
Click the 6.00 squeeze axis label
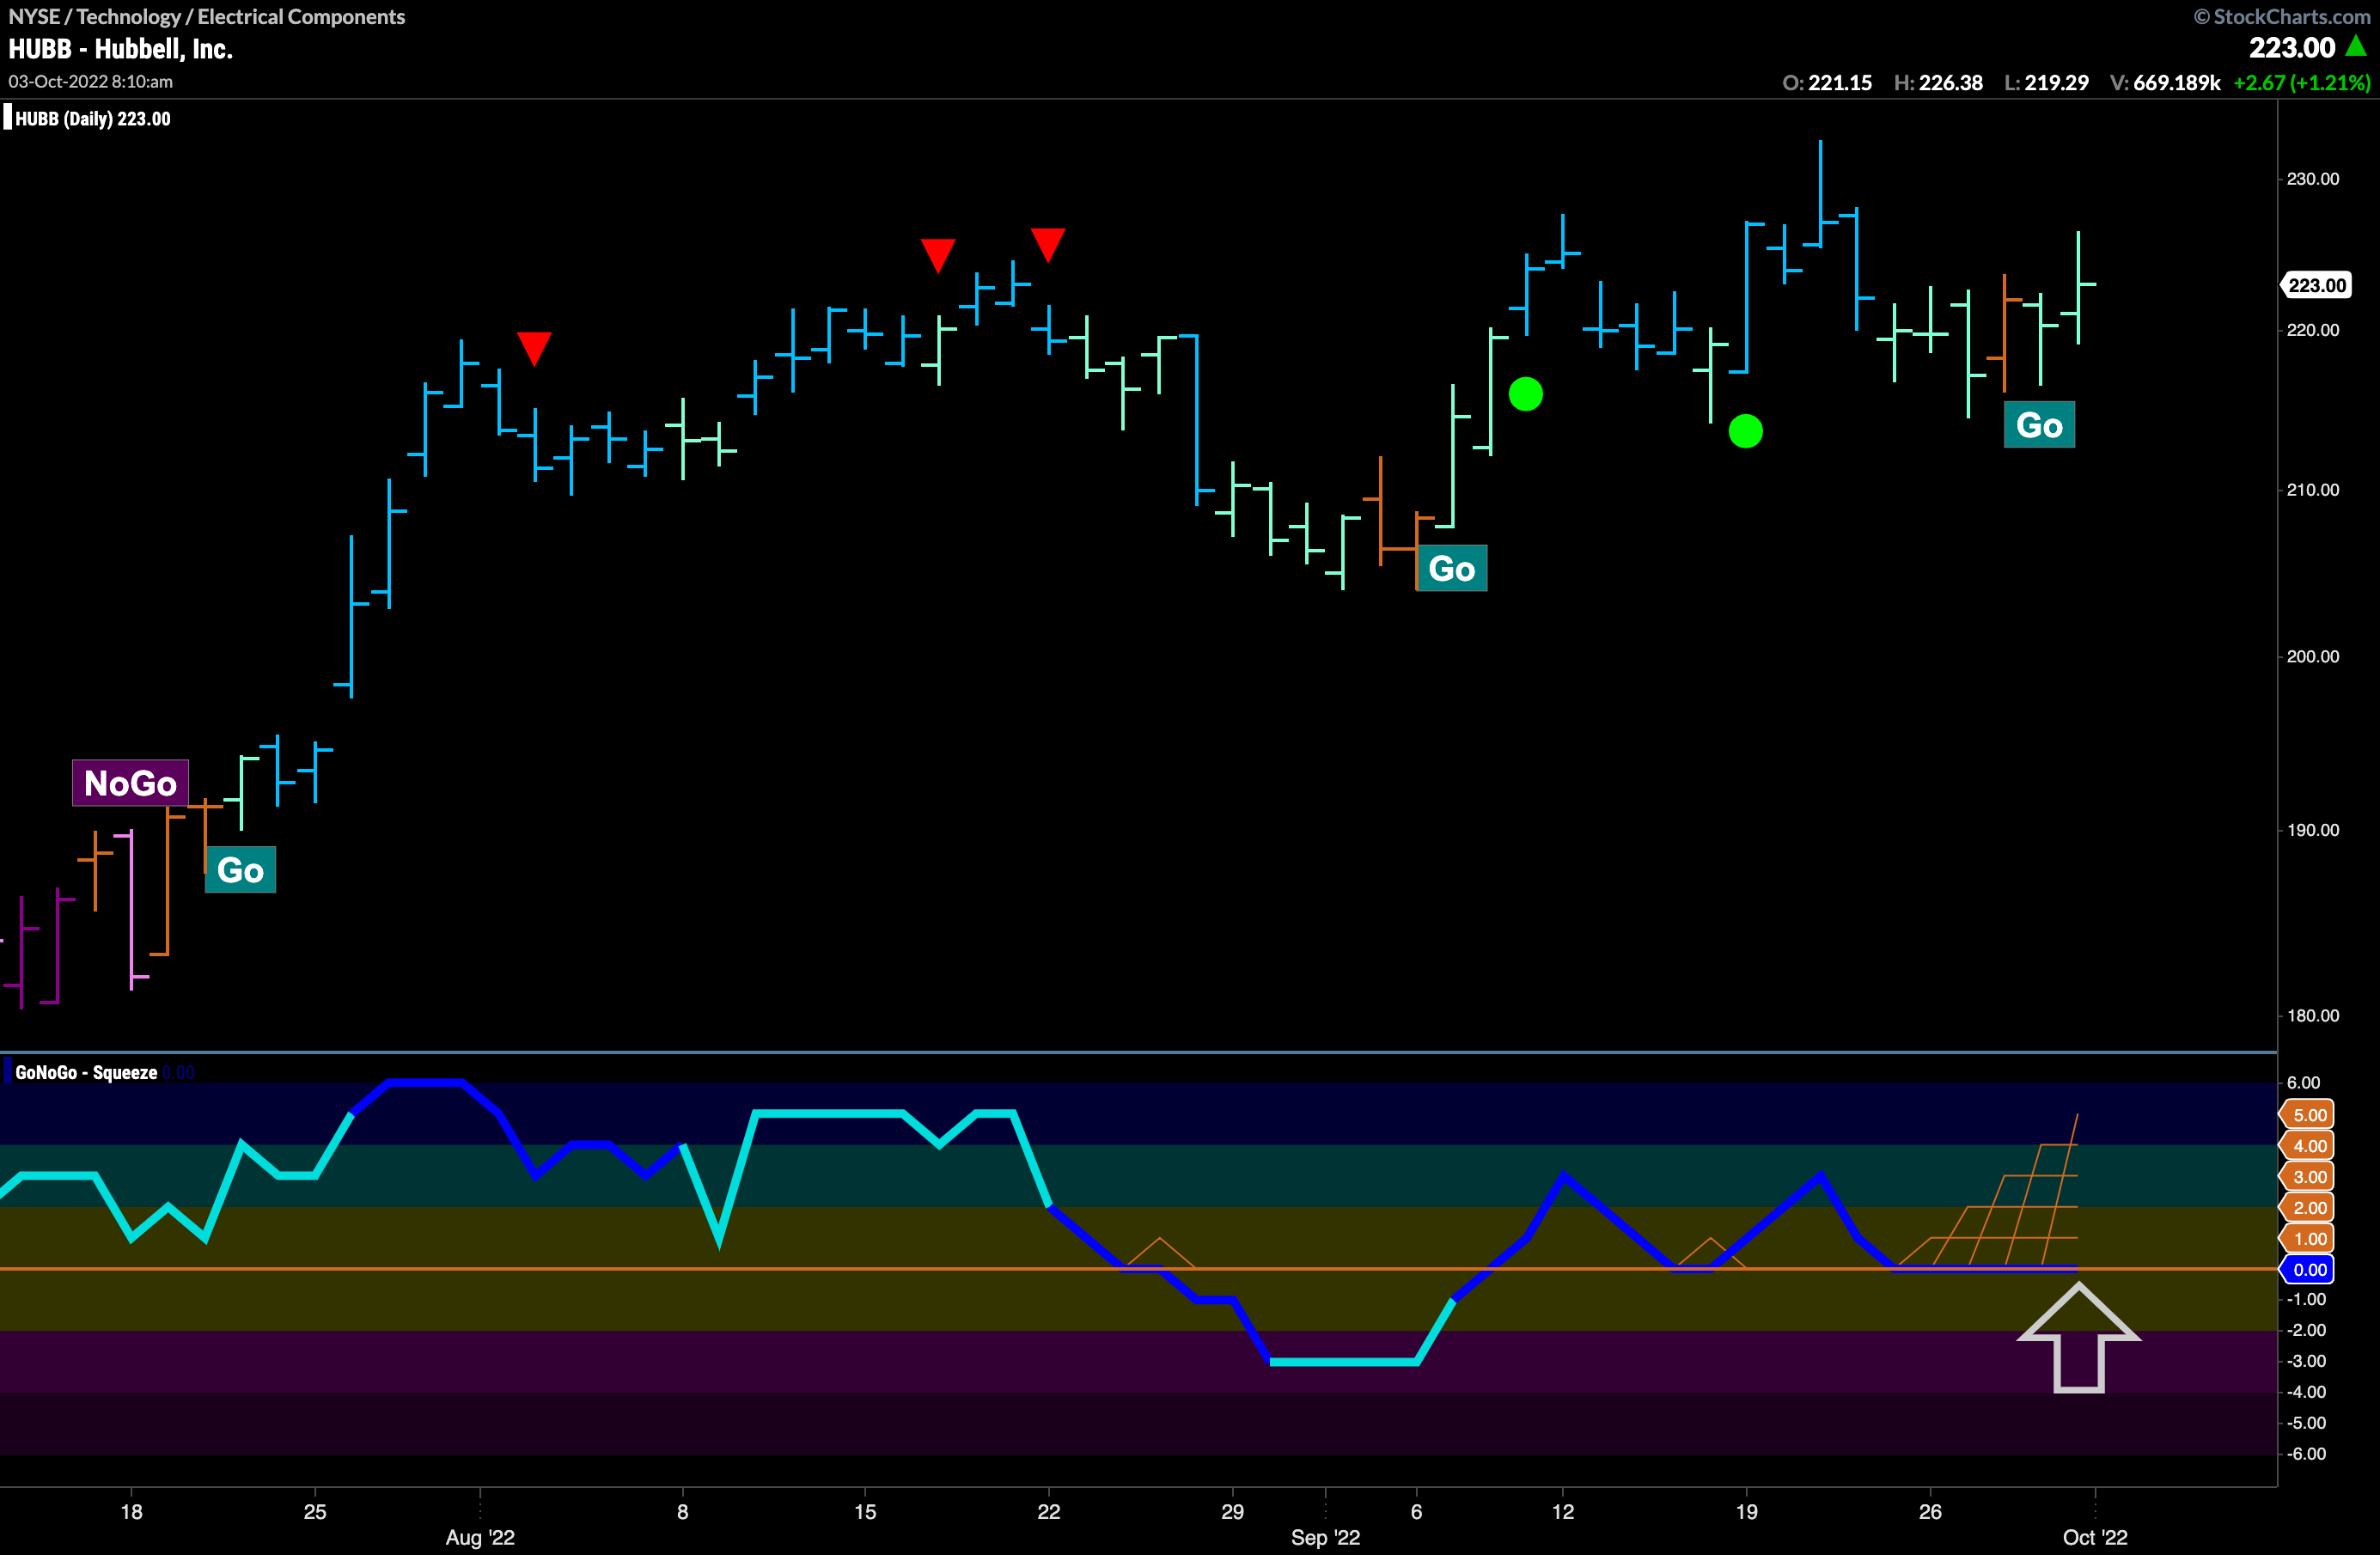pyautogui.click(x=2304, y=1083)
